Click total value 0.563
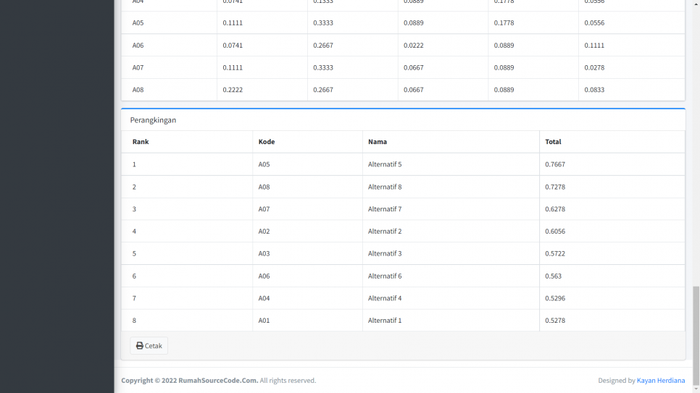700x393 pixels. click(x=553, y=276)
